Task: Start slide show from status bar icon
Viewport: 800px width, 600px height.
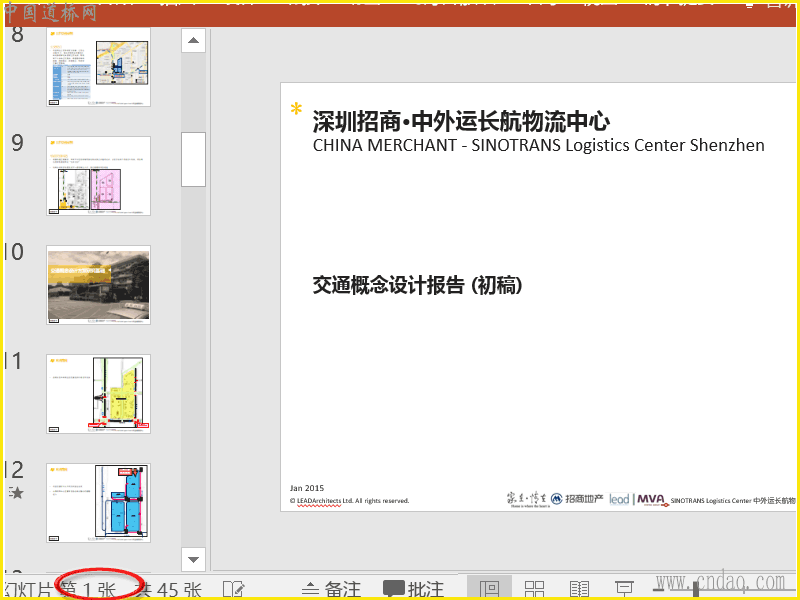Action: pos(624,589)
